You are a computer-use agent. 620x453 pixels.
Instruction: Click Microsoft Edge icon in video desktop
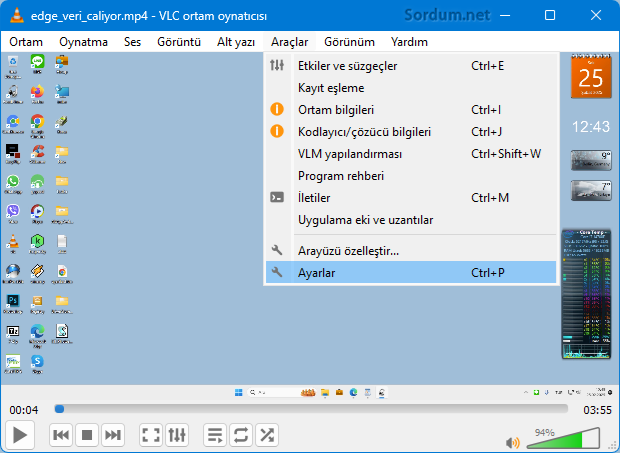38,331
